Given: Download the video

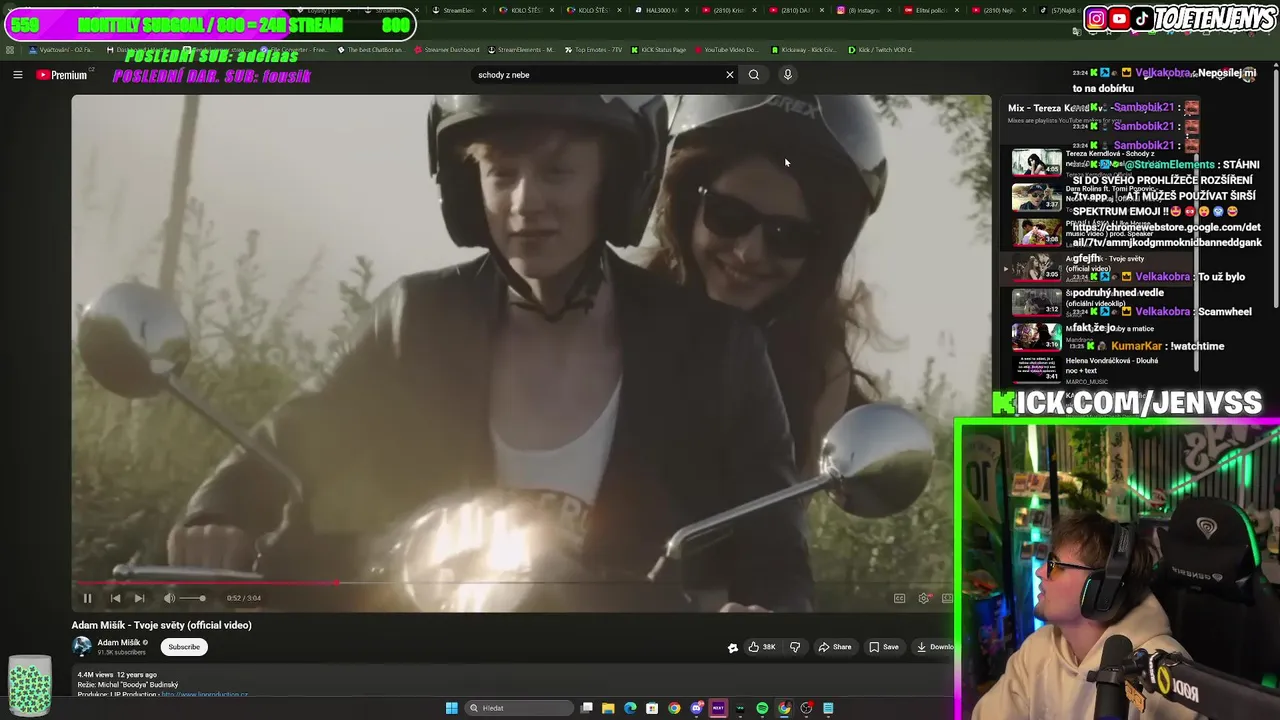Looking at the screenshot, I should pos(934,647).
